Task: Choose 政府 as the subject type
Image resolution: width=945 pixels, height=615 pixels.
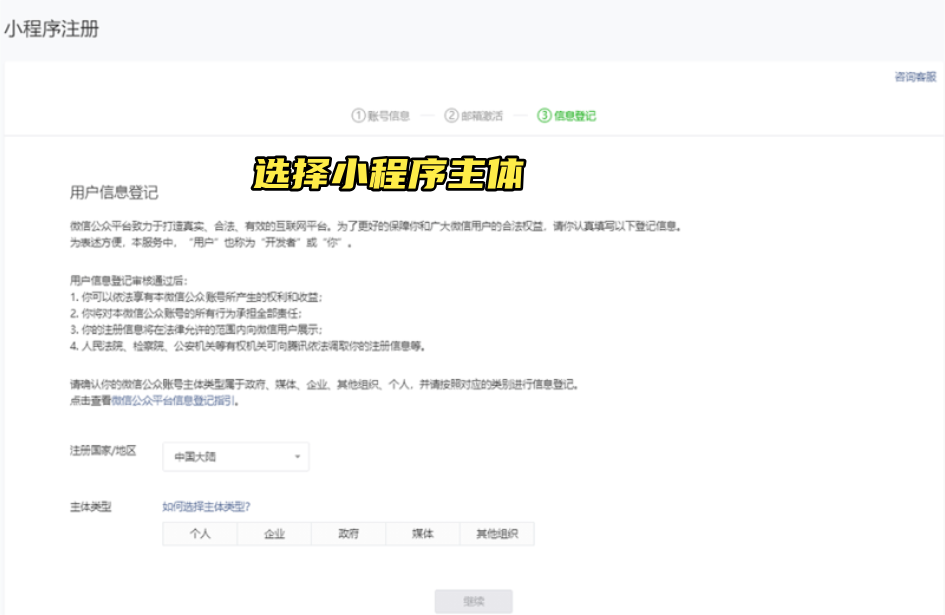Action: click(x=348, y=534)
